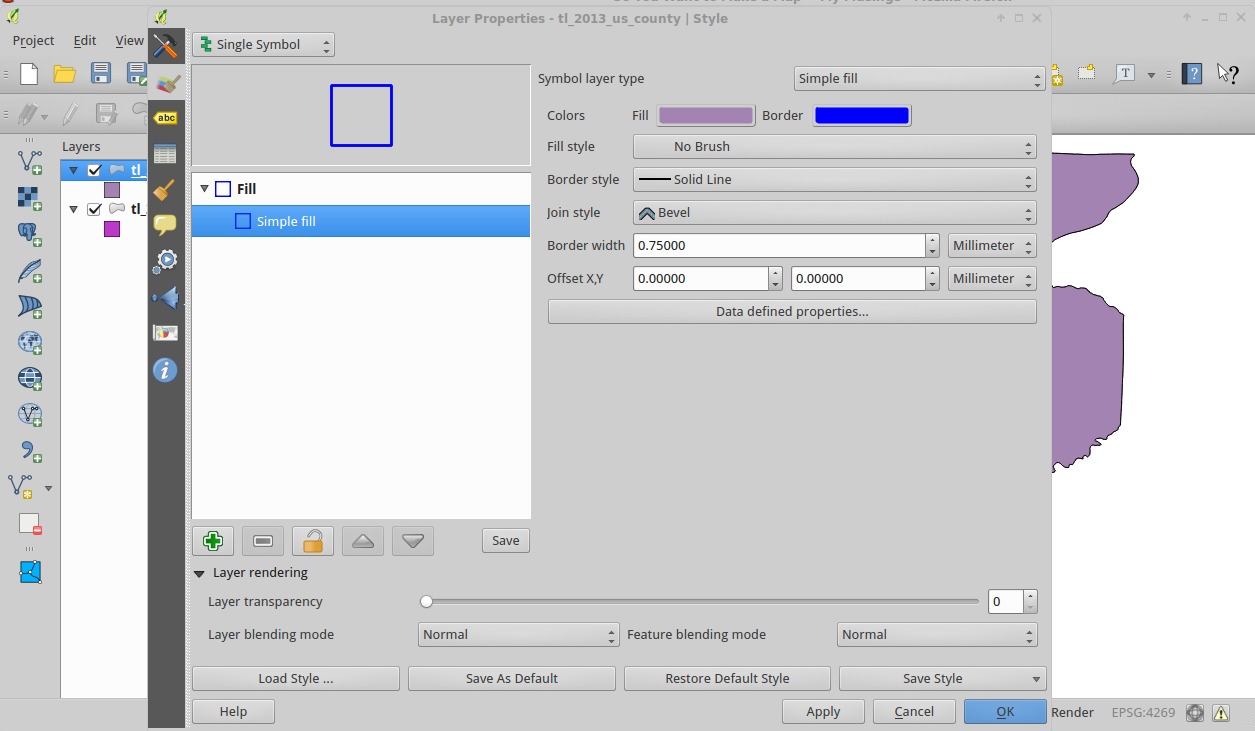Open the Project menu
The image size is (1255, 731).
33,41
